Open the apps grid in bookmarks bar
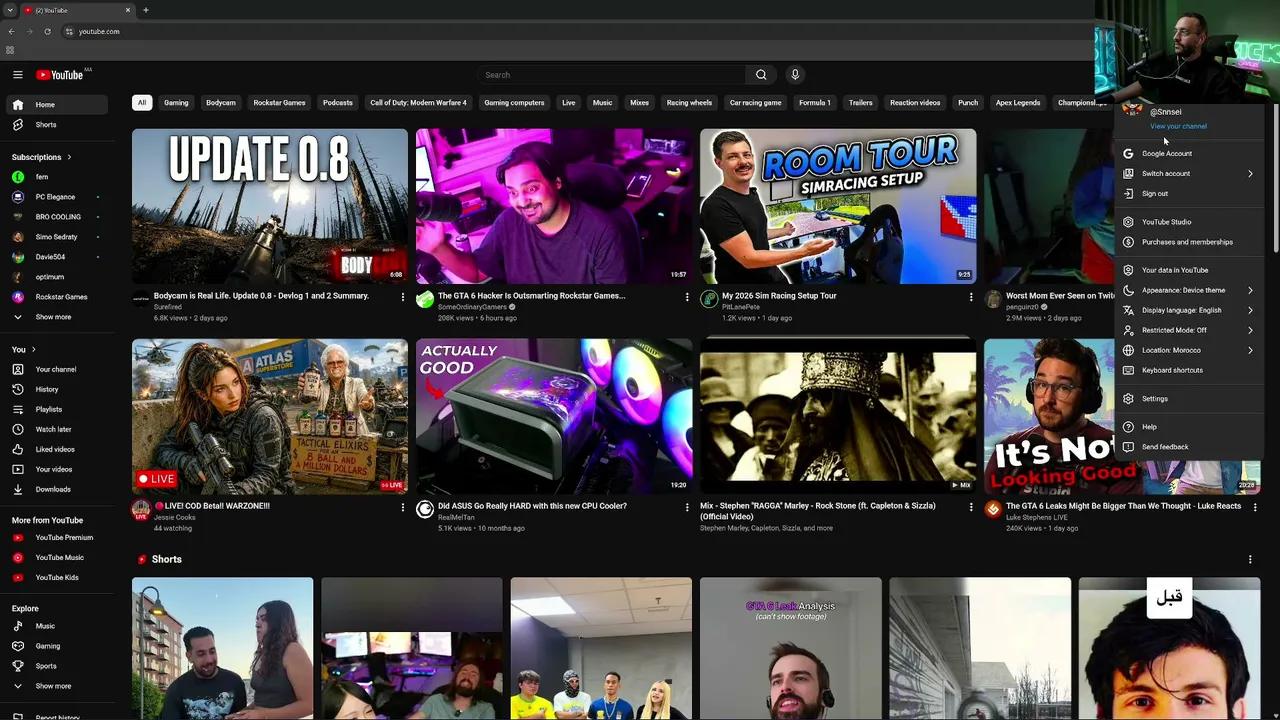This screenshot has height=720, width=1280. (10, 50)
